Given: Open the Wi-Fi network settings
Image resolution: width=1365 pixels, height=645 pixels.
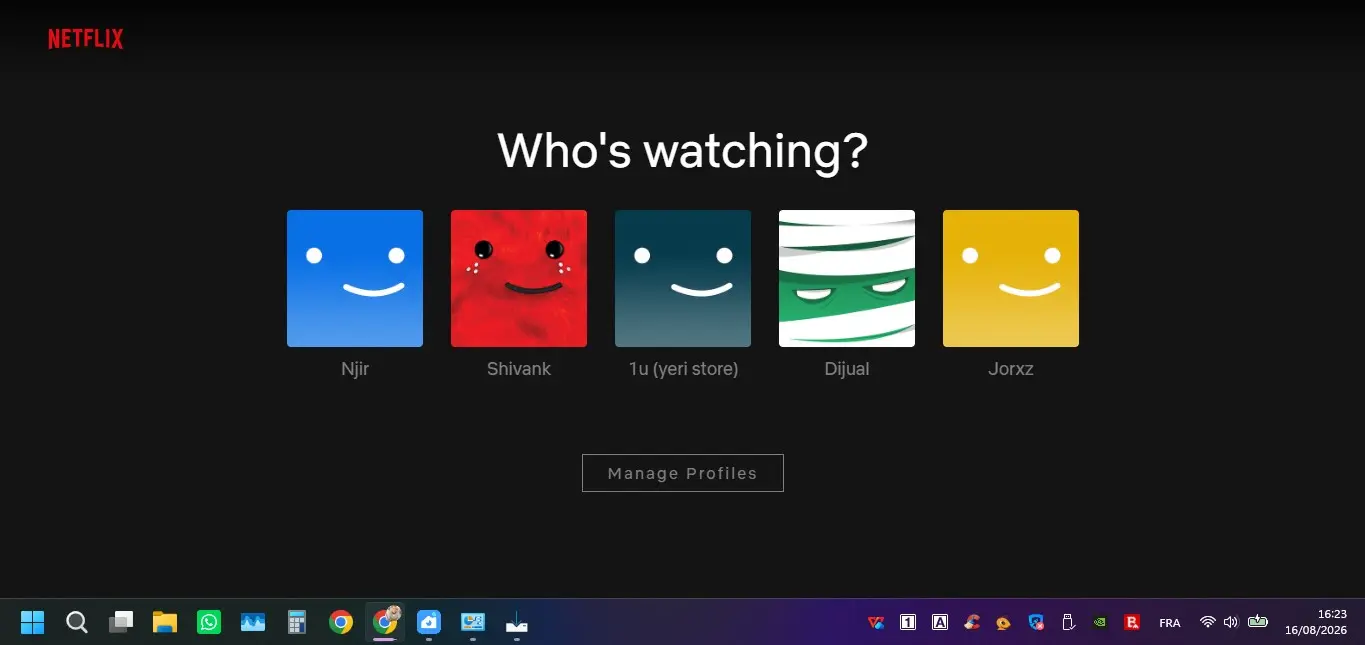Looking at the screenshot, I should click(x=1208, y=622).
